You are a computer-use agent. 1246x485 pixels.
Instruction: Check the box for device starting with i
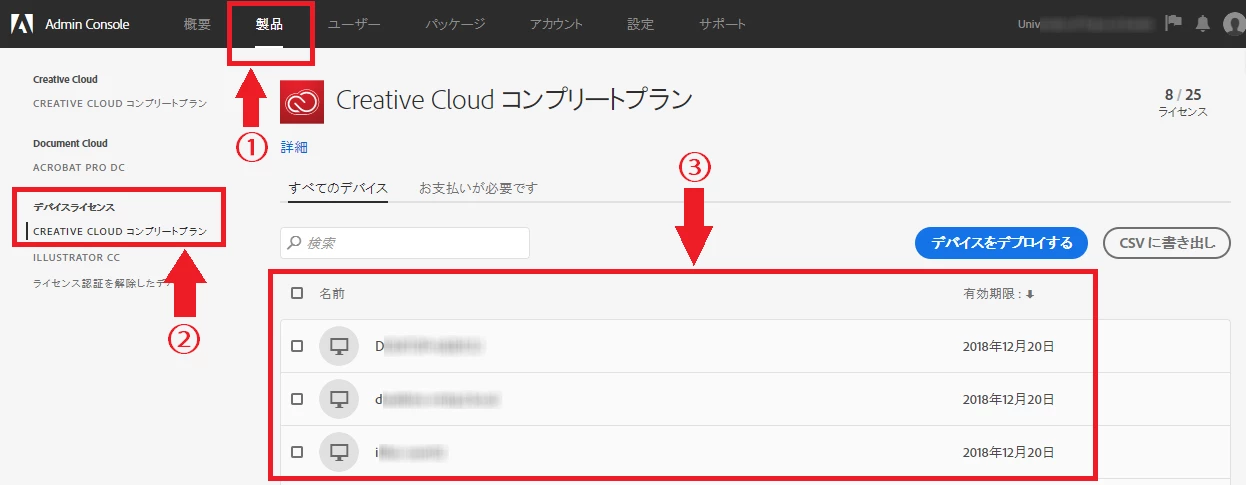tap(296, 452)
